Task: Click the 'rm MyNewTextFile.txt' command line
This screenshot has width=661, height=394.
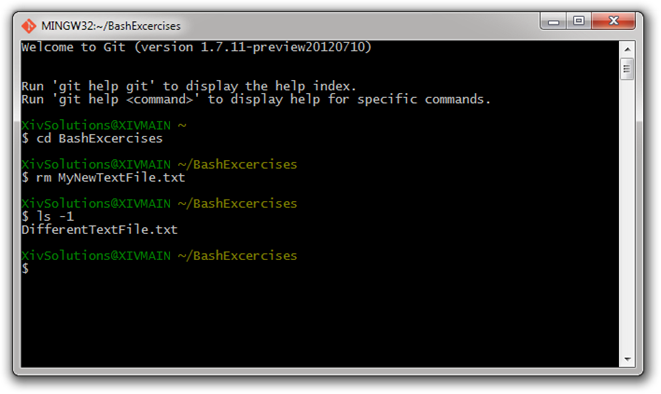Action: (x=103, y=177)
